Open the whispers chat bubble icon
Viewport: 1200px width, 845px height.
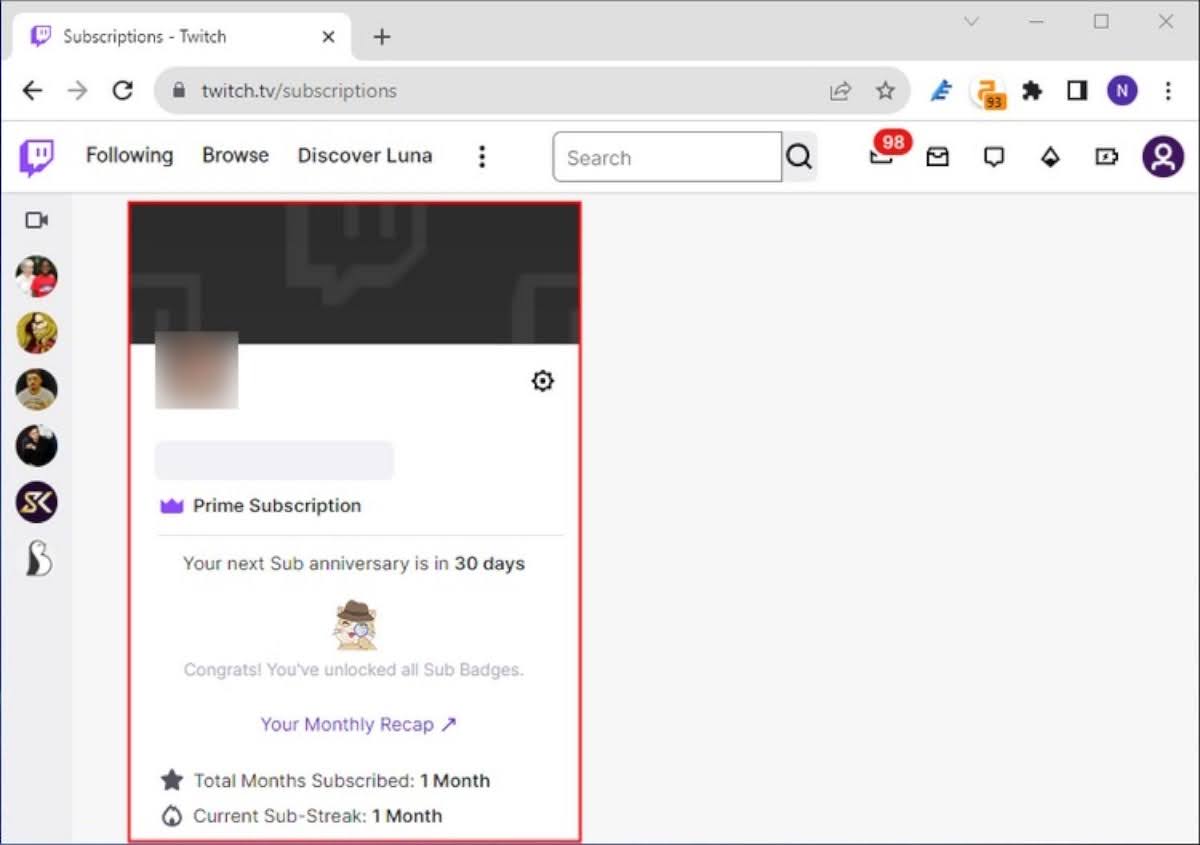tap(994, 157)
